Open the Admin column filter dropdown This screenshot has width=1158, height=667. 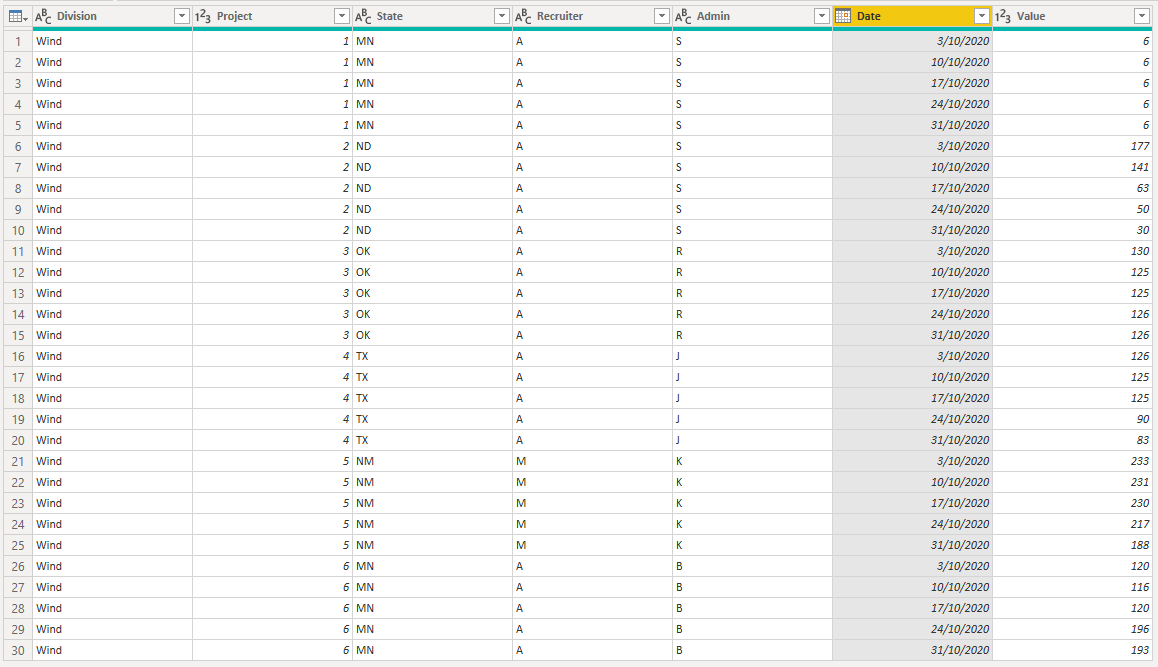pyautogui.click(x=822, y=16)
